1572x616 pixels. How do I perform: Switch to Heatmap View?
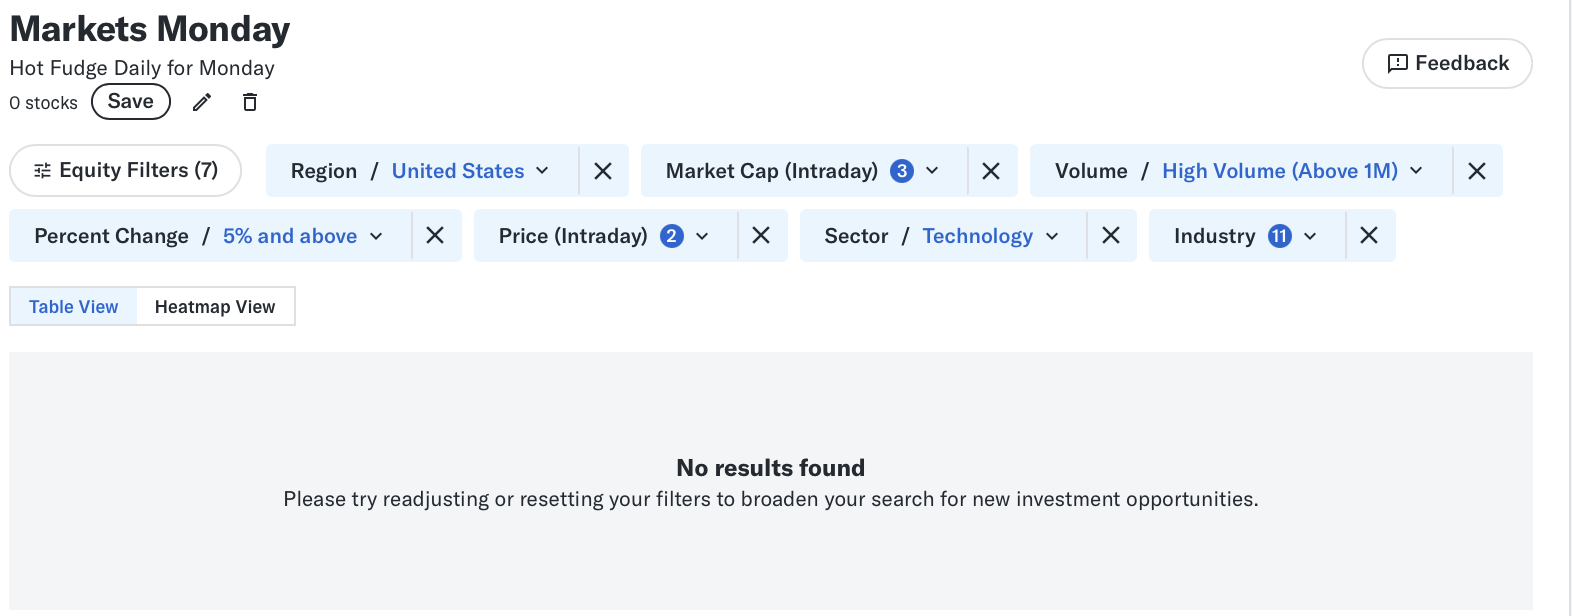pos(215,306)
